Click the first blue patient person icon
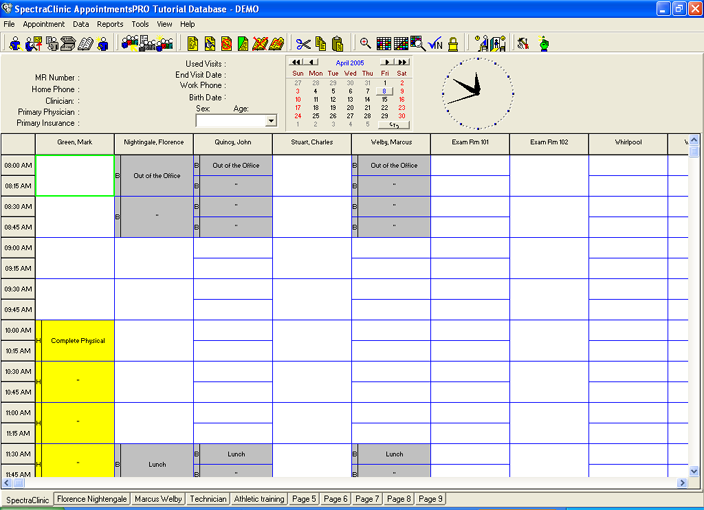Viewport: 704px width, 510px height. tap(15, 44)
